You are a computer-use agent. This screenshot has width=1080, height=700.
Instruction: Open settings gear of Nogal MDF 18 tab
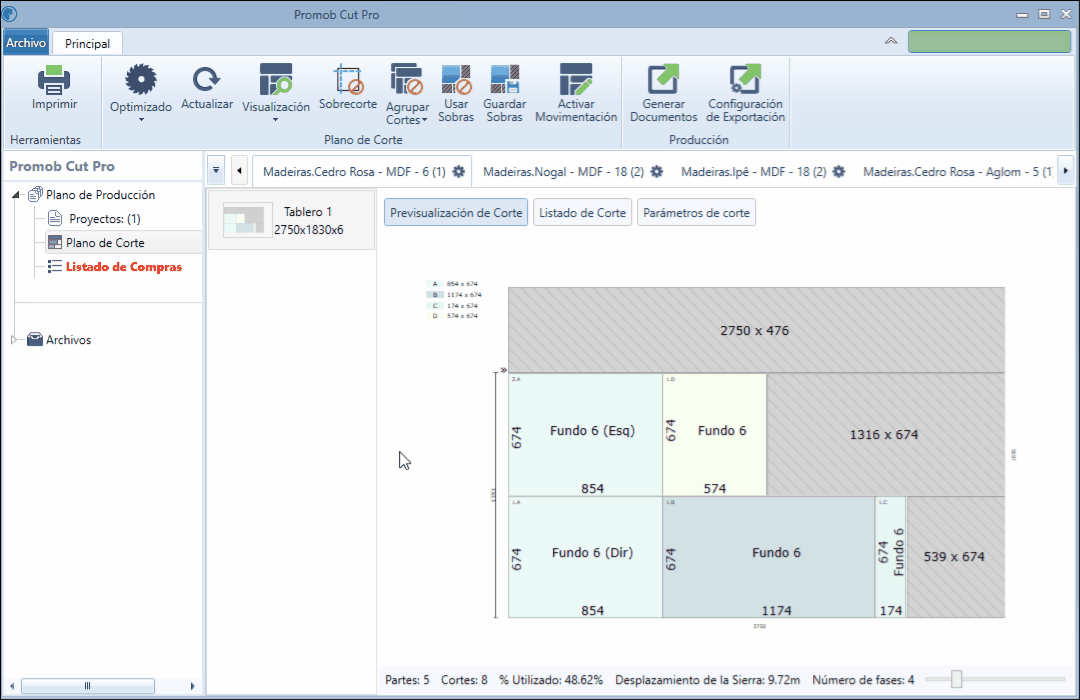[x=657, y=172]
